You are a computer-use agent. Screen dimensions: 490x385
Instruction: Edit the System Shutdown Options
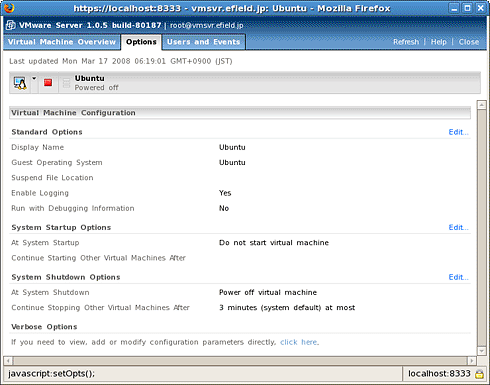coord(458,277)
